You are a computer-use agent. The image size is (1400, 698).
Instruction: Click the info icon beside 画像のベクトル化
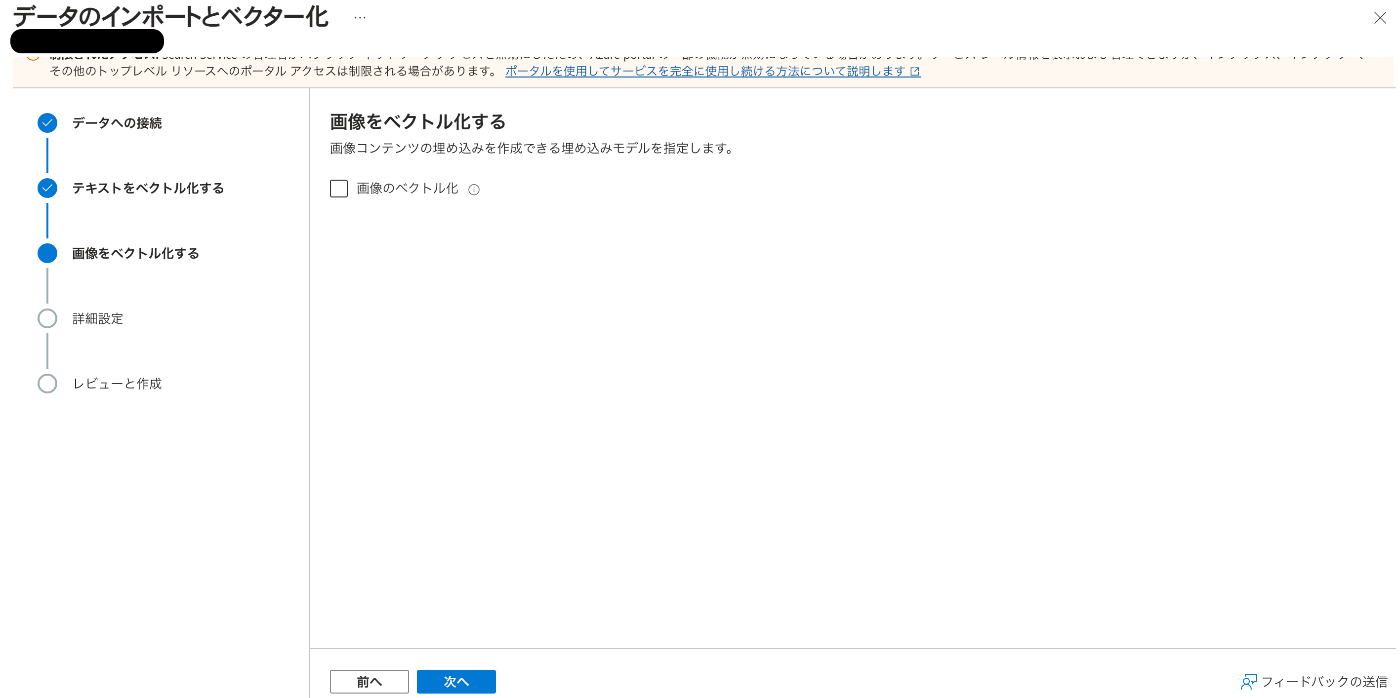[x=473, y=189]
